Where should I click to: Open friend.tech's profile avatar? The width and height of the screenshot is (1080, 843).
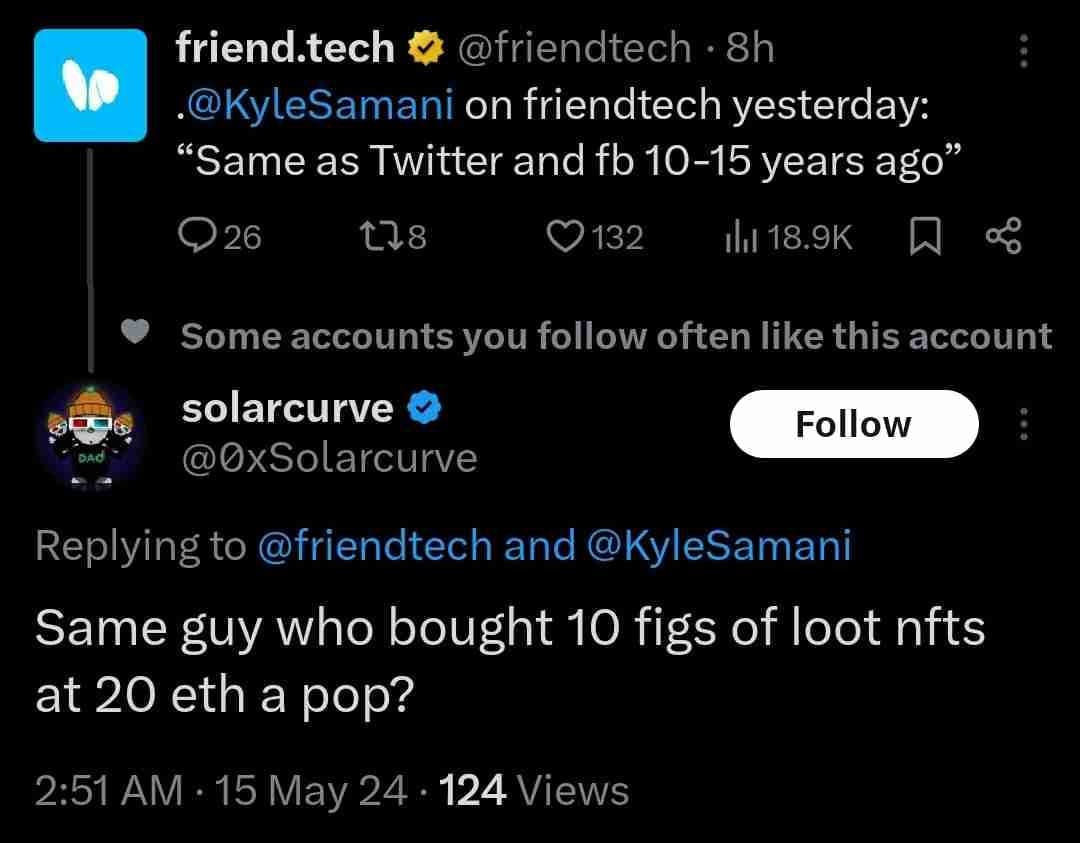point(91,85)
